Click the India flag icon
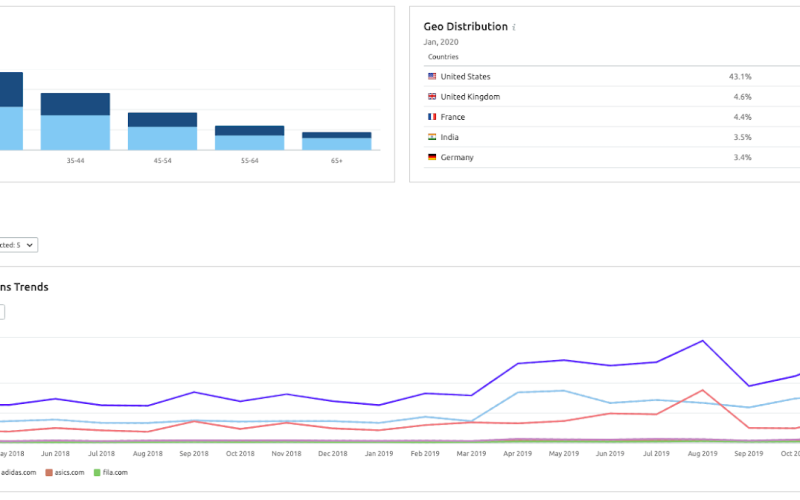 [432, 137]
